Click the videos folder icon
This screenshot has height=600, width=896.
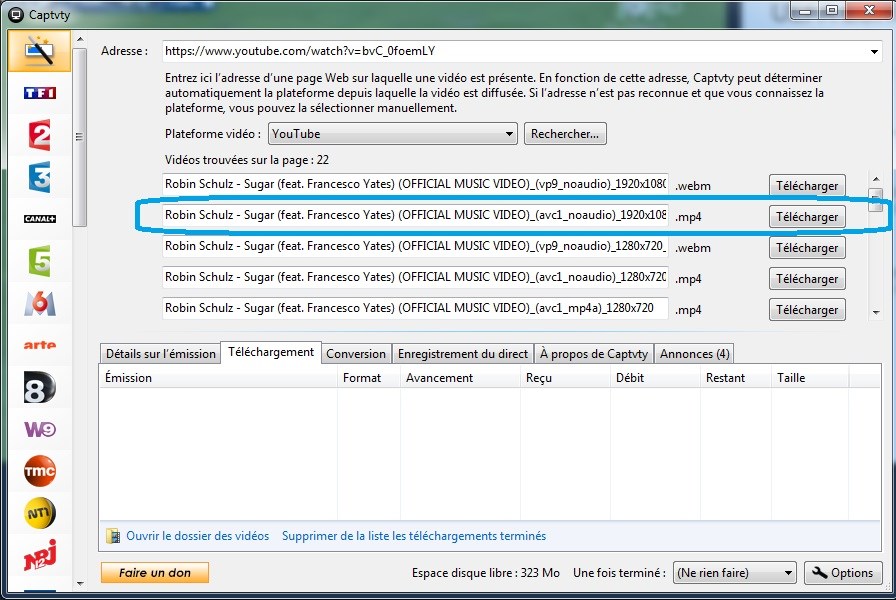113,536
